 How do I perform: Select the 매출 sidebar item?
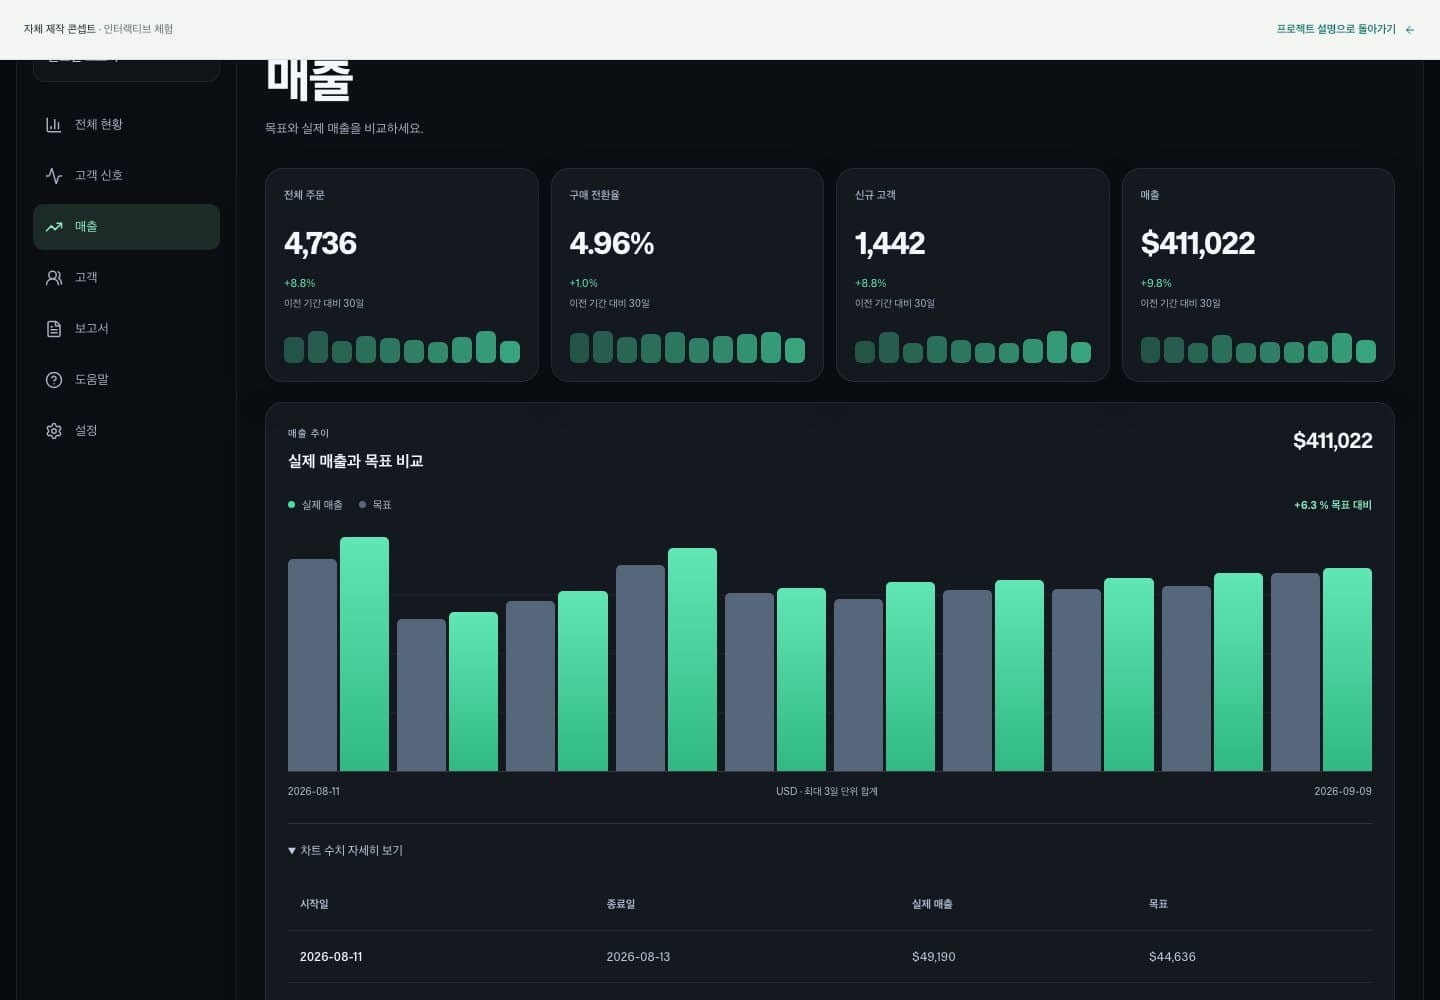[x=126, y=227]
